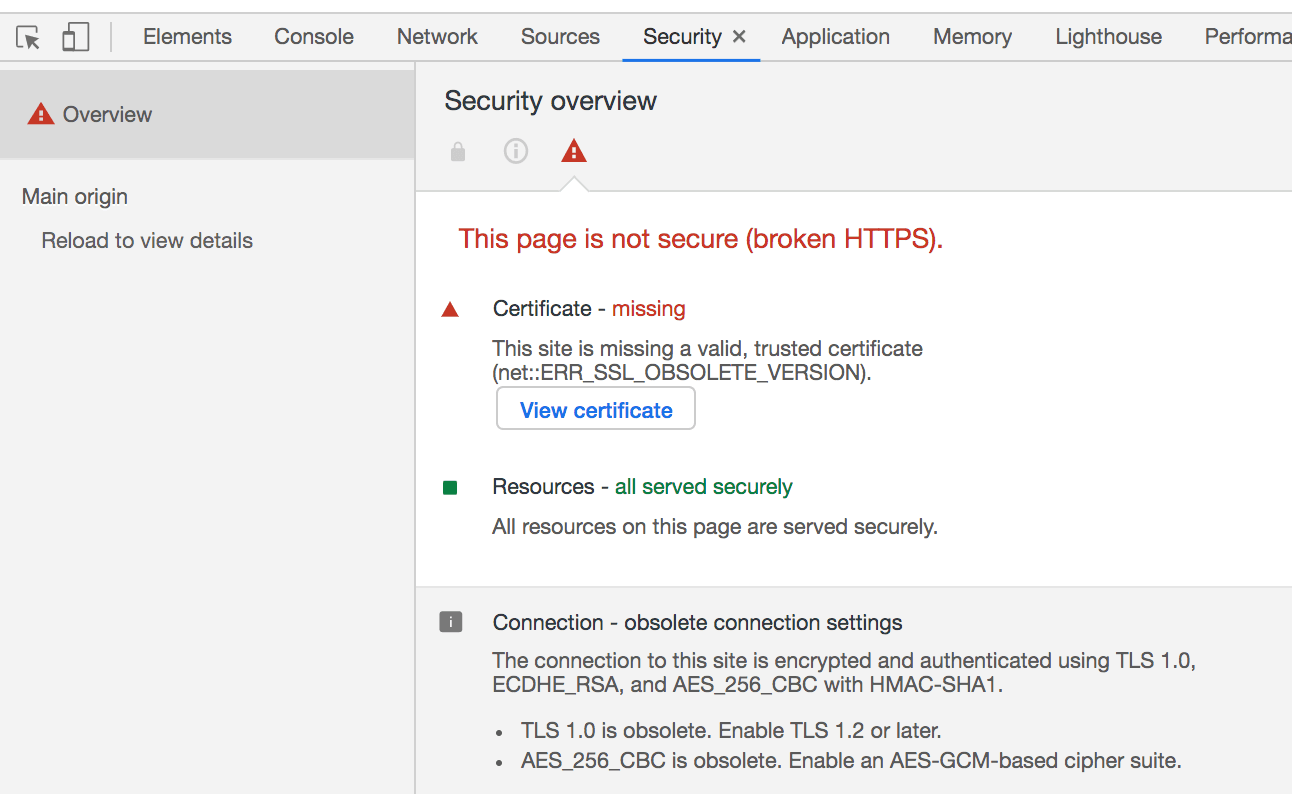This screenshot has width=1292, height=794.
Task: Toggle the device toolbar icon
Action: click(x=75, y=38)
